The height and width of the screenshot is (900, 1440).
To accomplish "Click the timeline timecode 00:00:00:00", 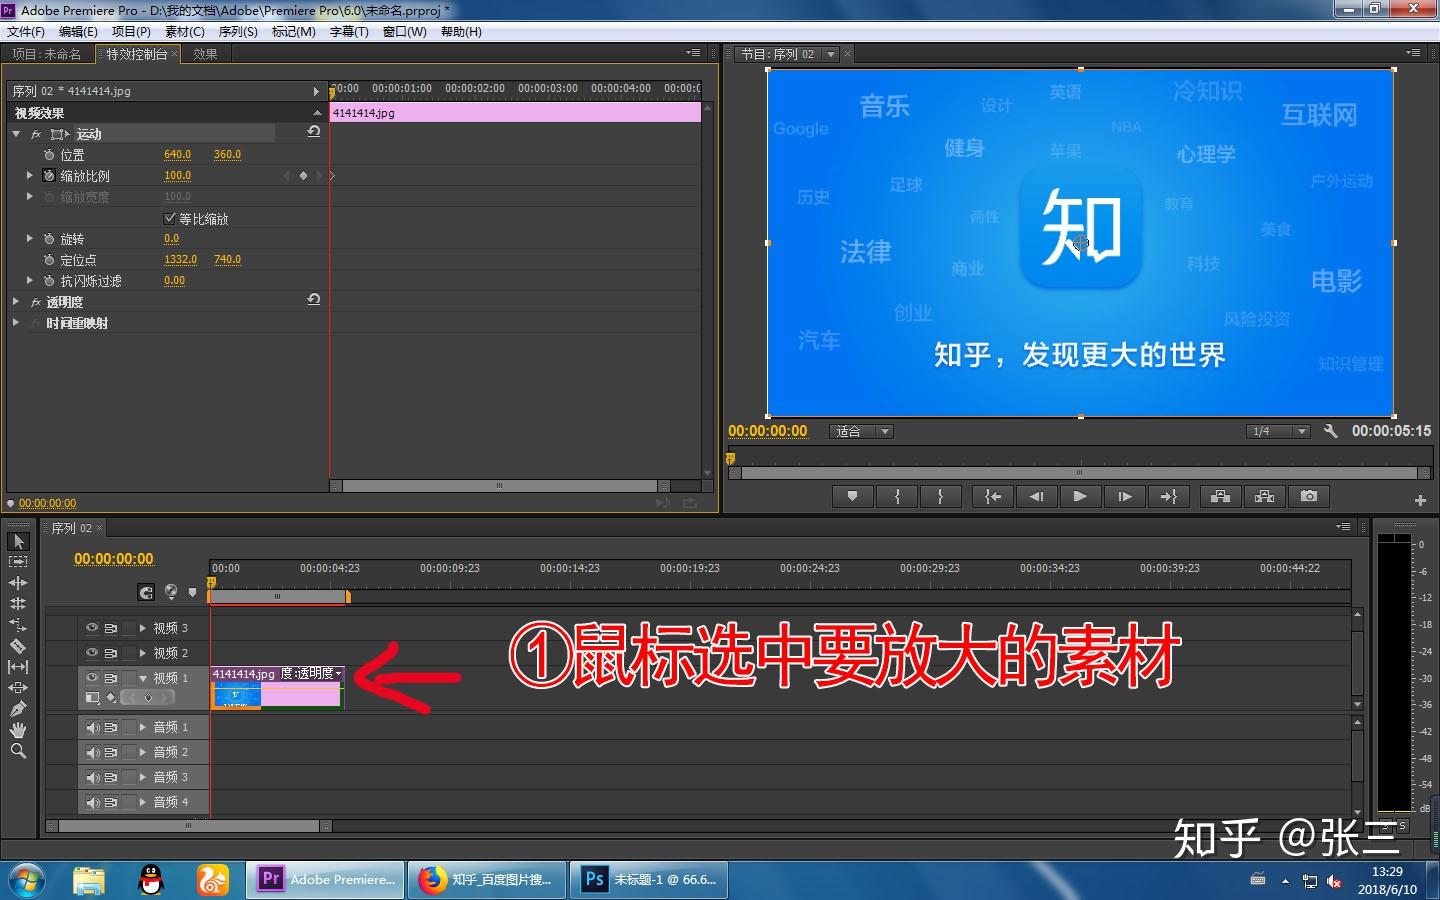I will [x=114, y=559].
